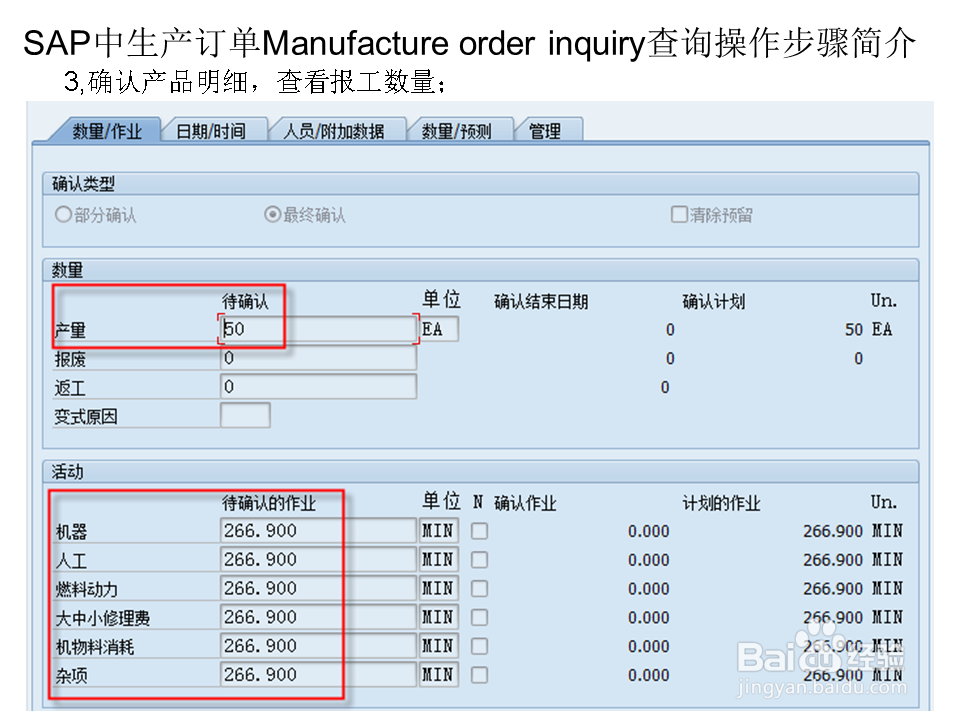Image resolution: width=960 pixels, height=720 pixels.
Task: Click the MIN unit field for 机器
Action: 439,530
